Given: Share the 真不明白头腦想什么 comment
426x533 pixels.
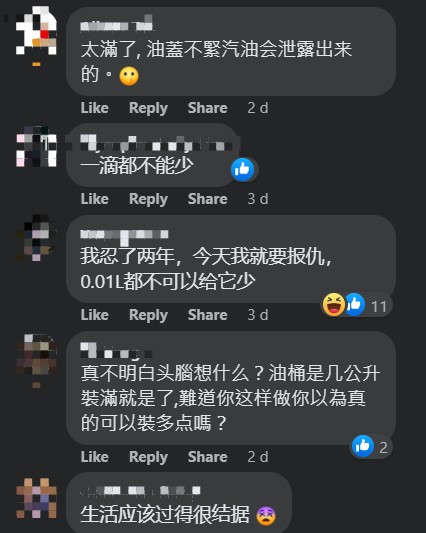Looking at the screenshot, I should coord(207,457).
